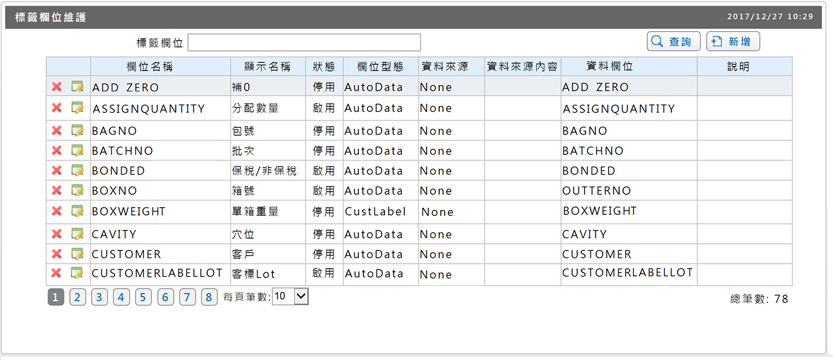Go to page 5
This screenshot has height=360, width=834.
pos(143,297)
